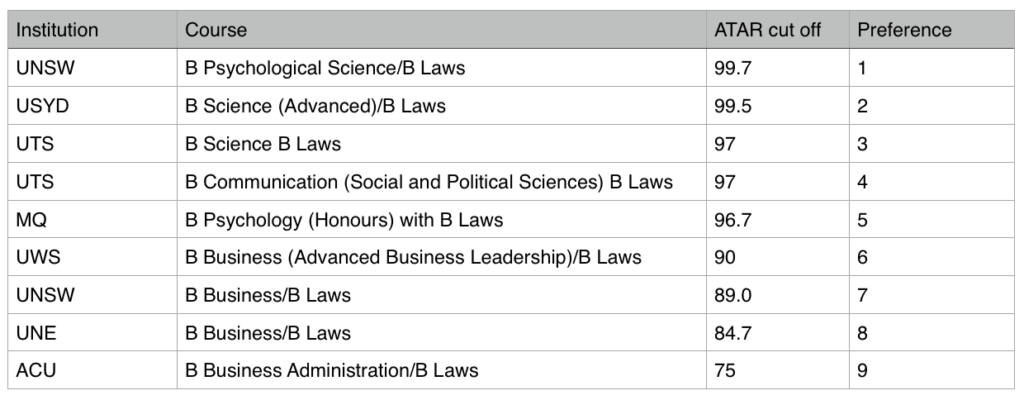Select the ATAR cut off header cell
Screen dimensions: 1024x400
[767, 30]
